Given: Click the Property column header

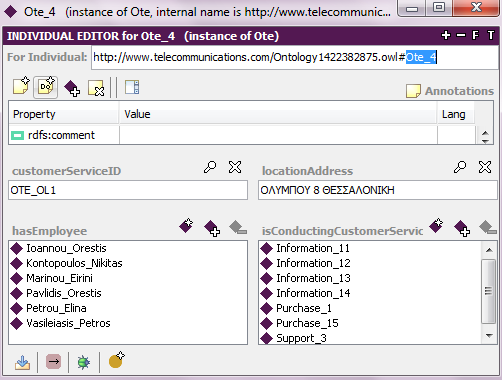Looking at the screenshot, I should [64, 114].
